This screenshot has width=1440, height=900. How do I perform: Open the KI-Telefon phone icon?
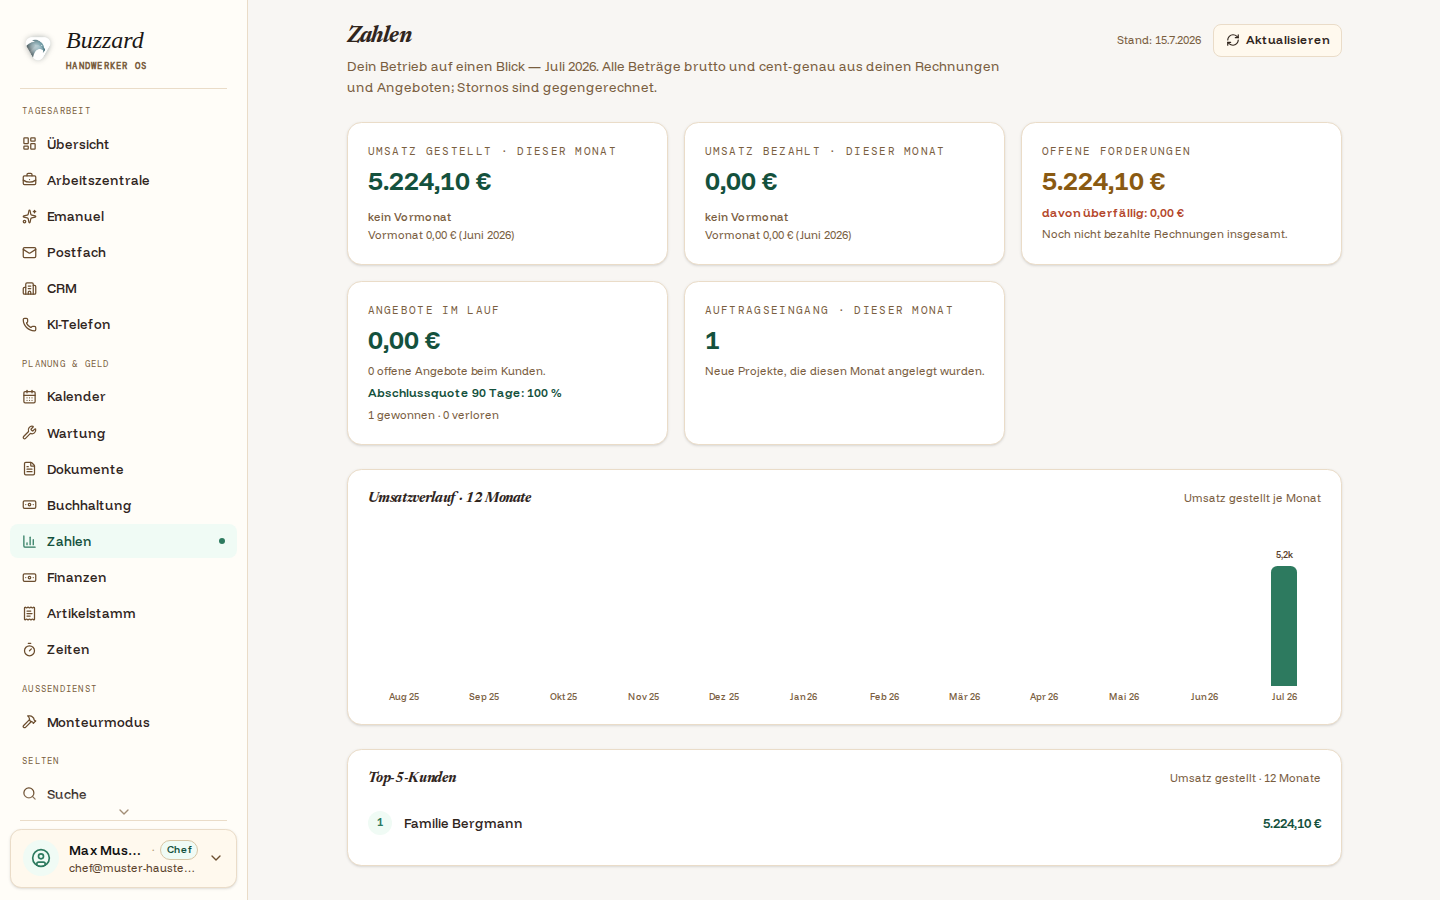pos(30,324)
